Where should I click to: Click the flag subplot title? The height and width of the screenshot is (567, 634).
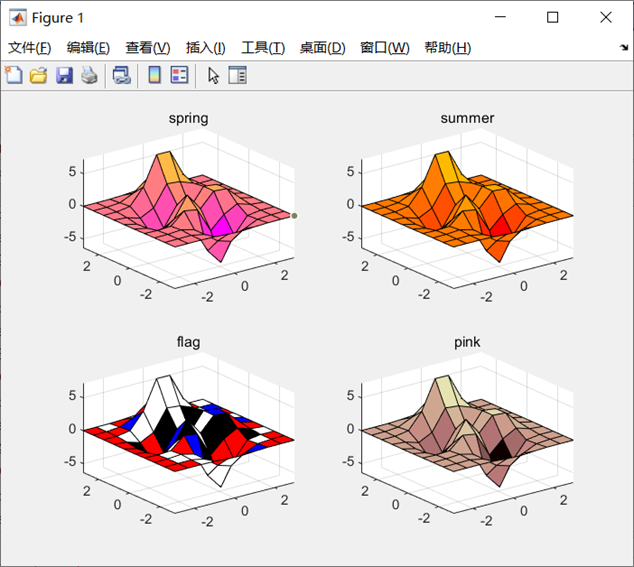188,342
